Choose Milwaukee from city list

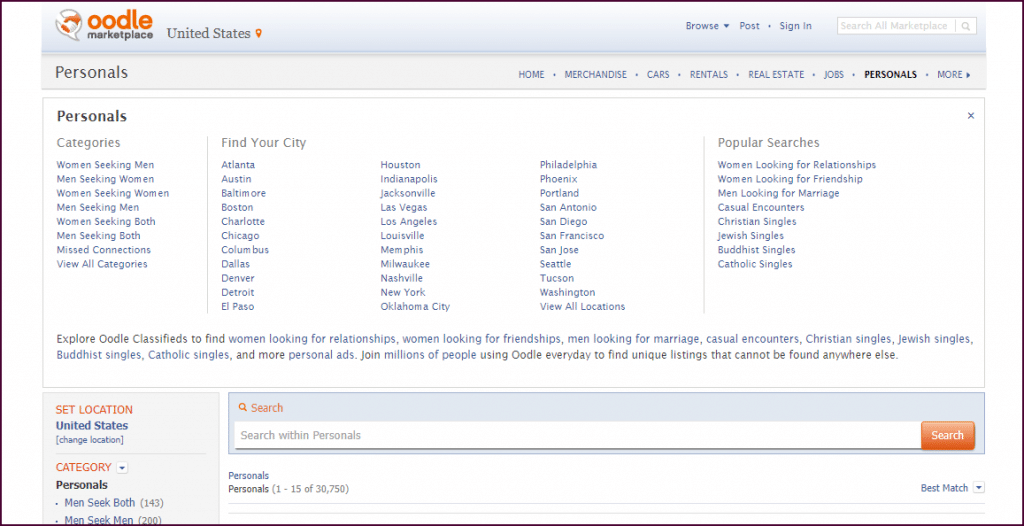[405, 264]
